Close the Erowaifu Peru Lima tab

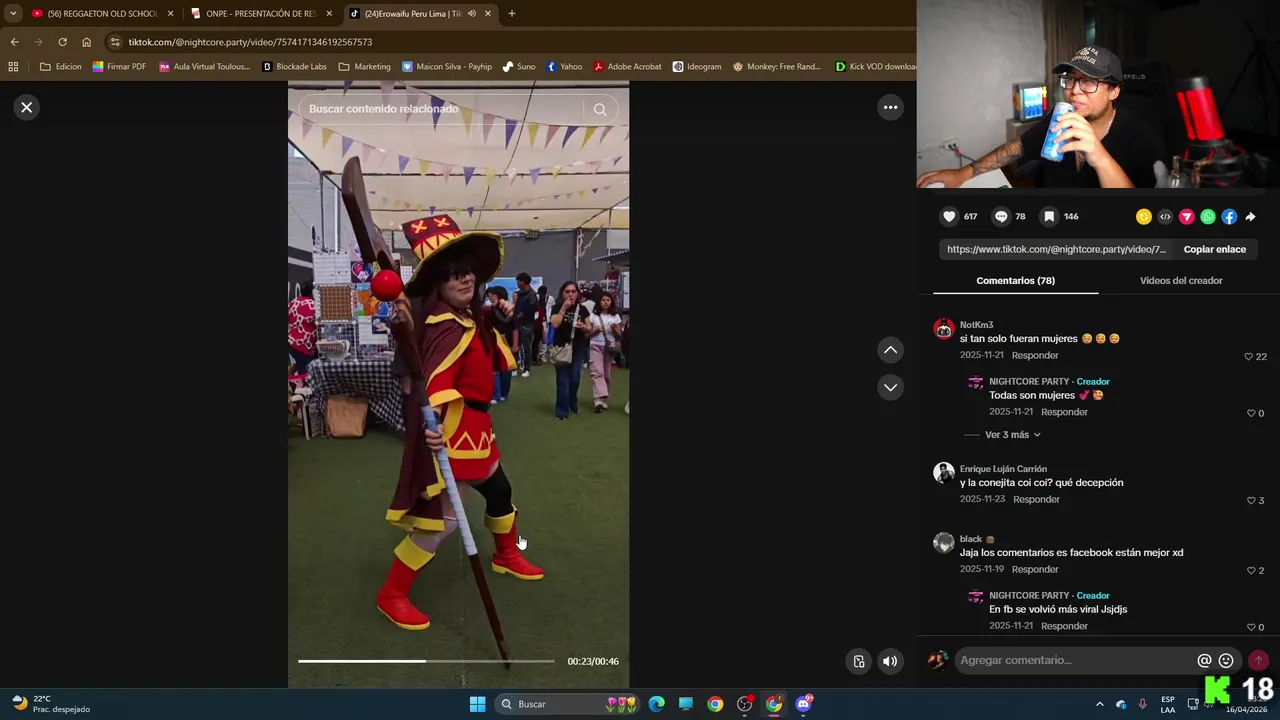click(488, 14)
